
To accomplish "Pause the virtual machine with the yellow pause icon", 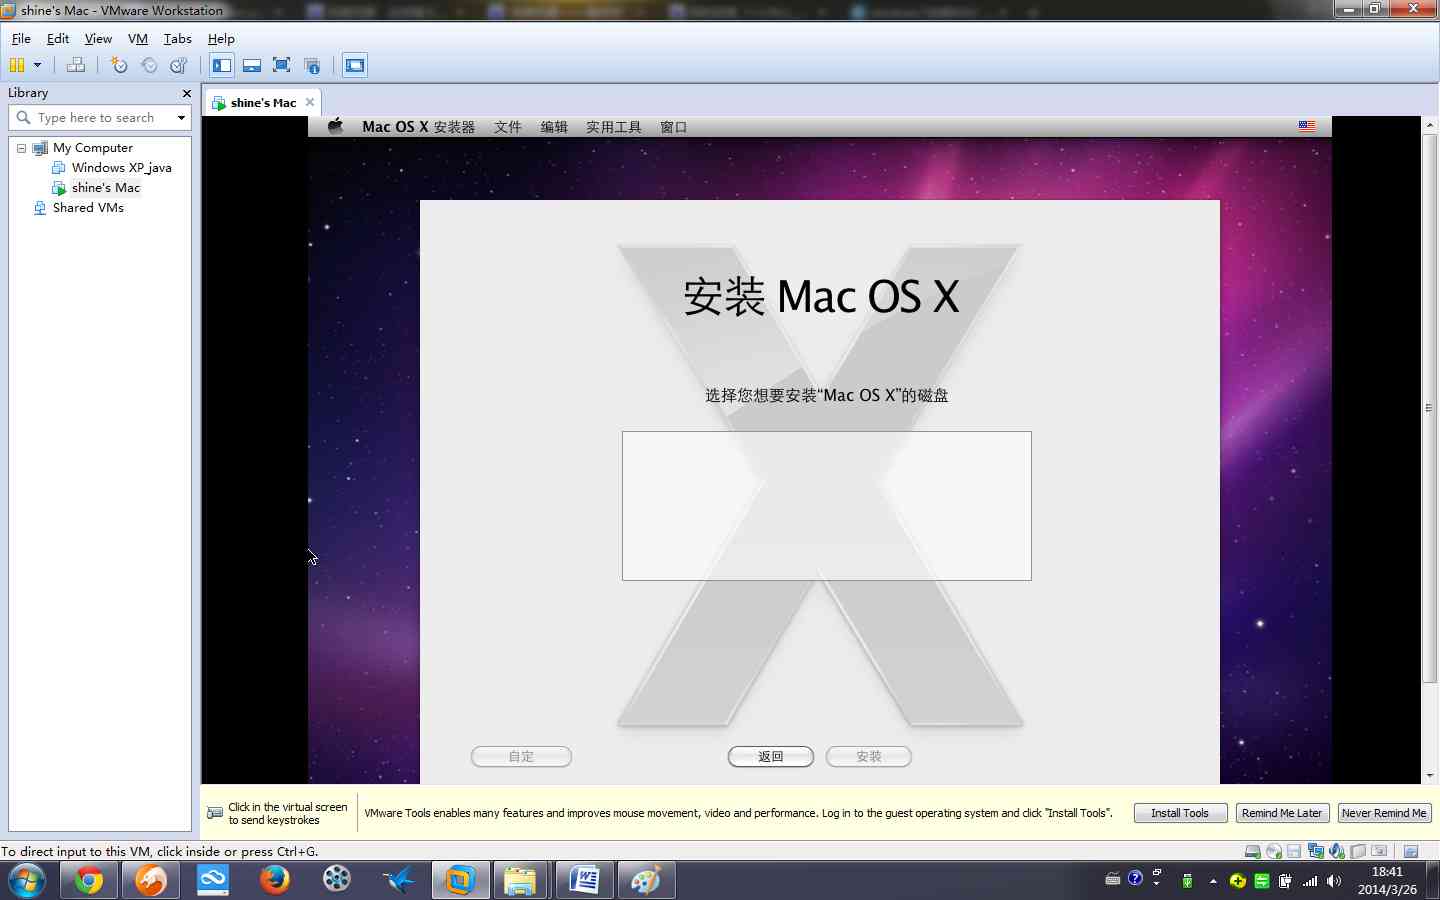I will tap(17, 65).
